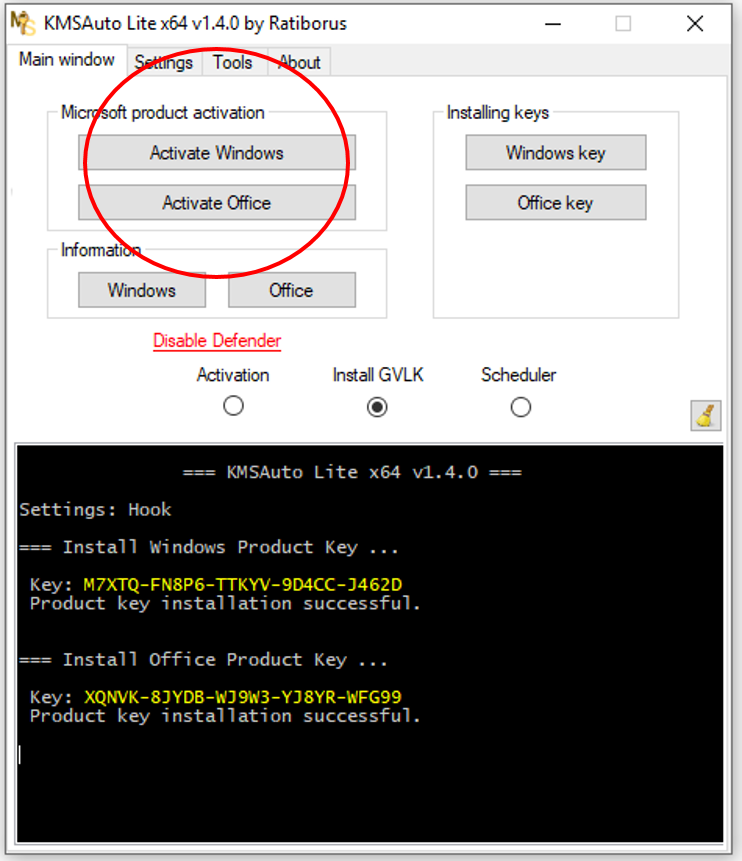
Task: Click the Activate Office button
Action: click(x=217, y=203)
